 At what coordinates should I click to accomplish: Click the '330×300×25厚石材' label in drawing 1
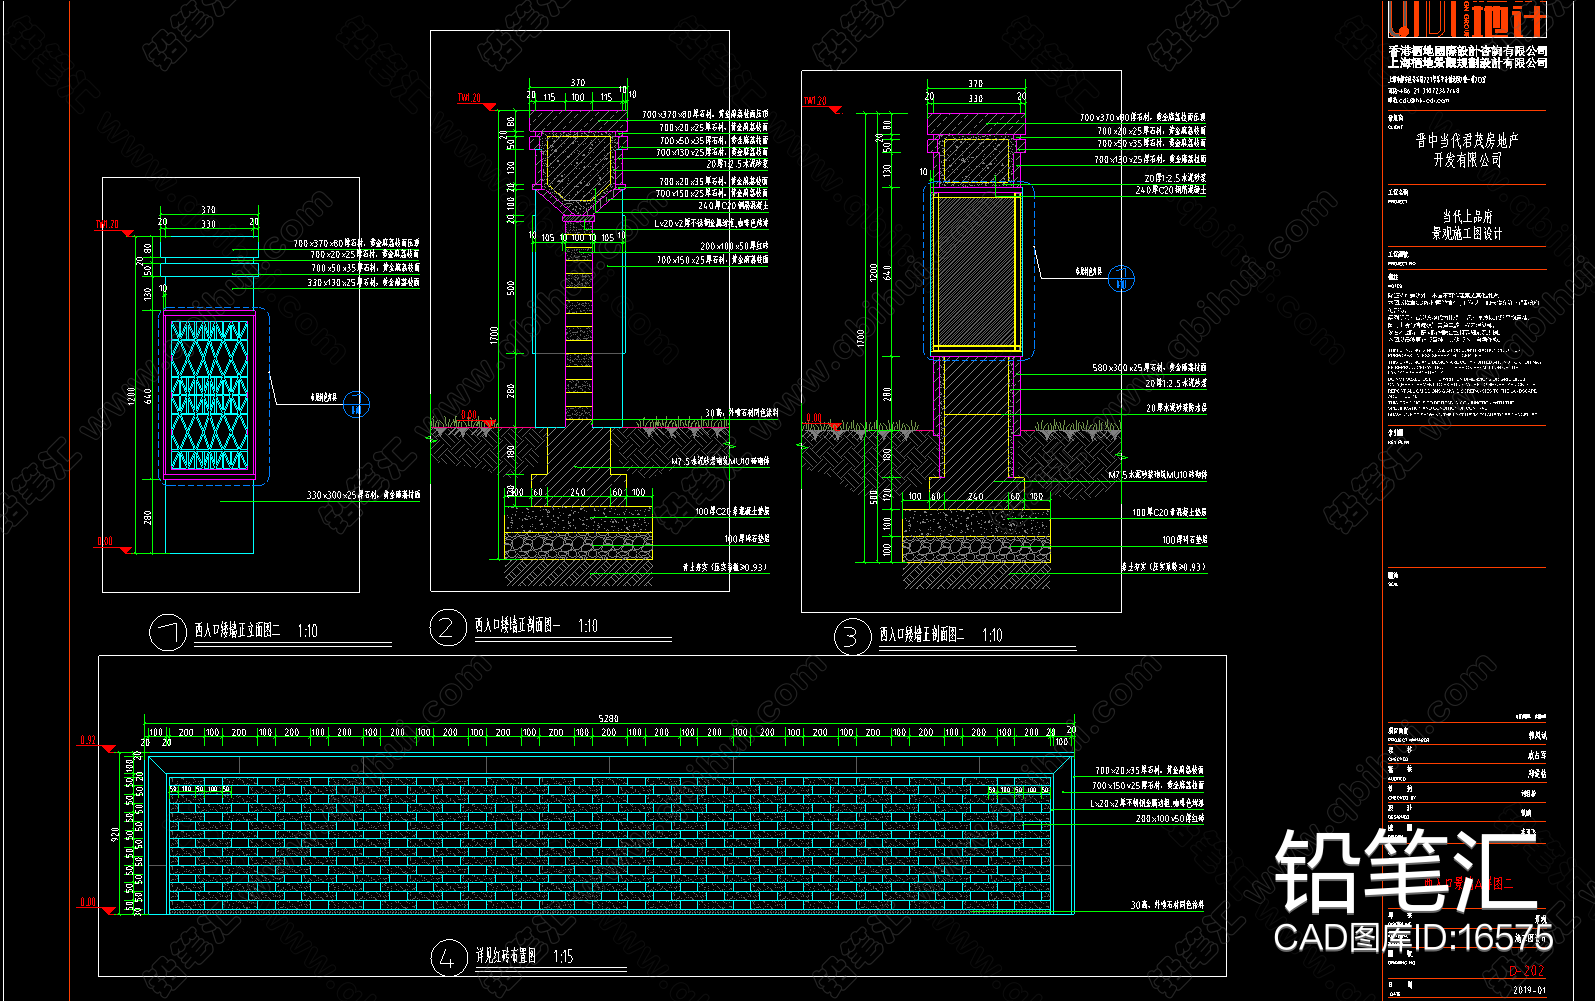point(363,495)
